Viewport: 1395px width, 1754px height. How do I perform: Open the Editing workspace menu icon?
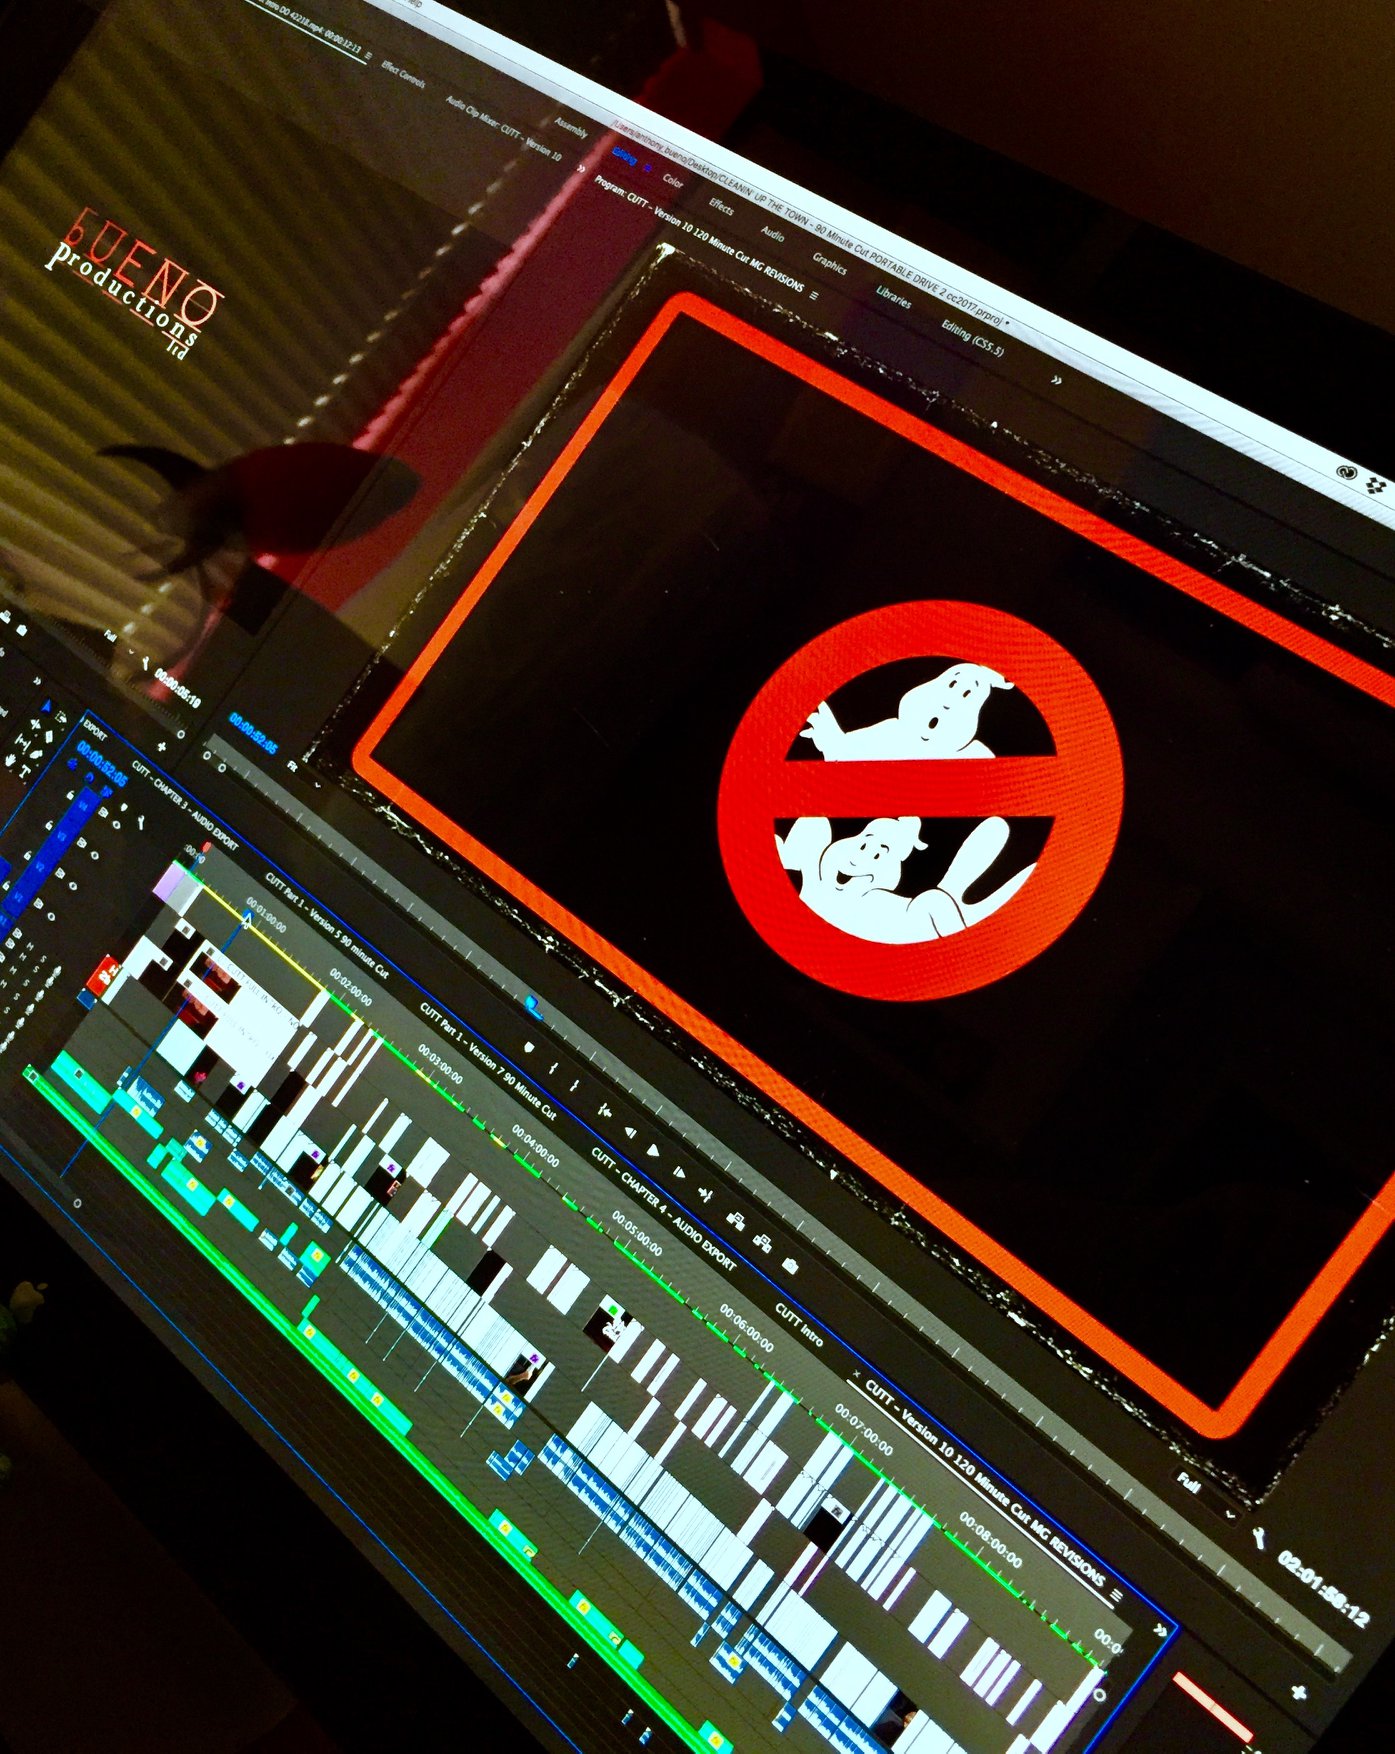(646, 167)
